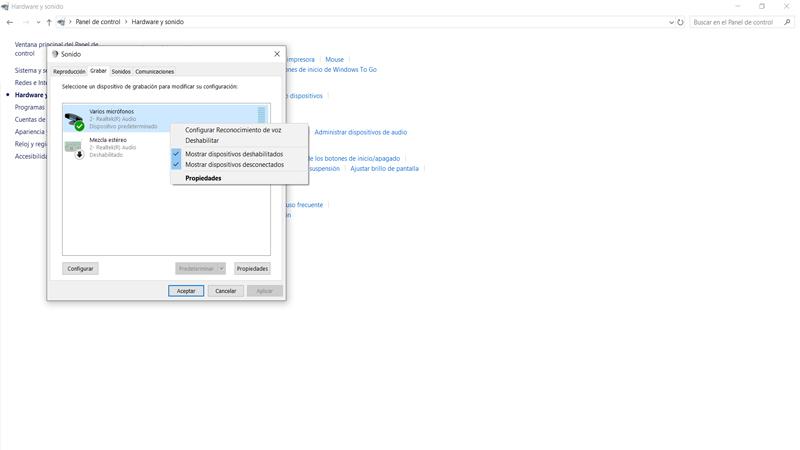Click the Propiedades button in dialog

coord(252,268)
